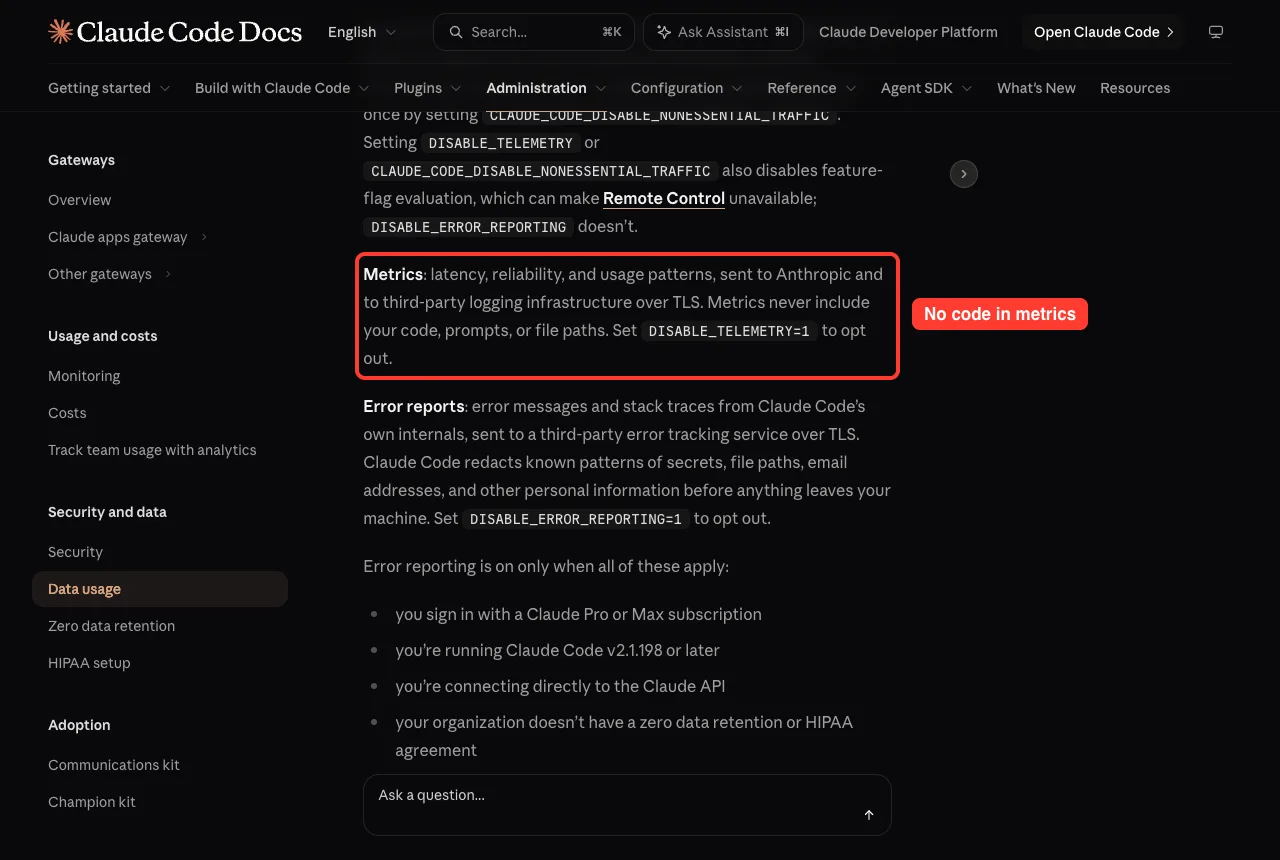Open the Agent SDK dropdown menu
The height and width of the screenshot is (860, 1280).
[x=927, y=88]
